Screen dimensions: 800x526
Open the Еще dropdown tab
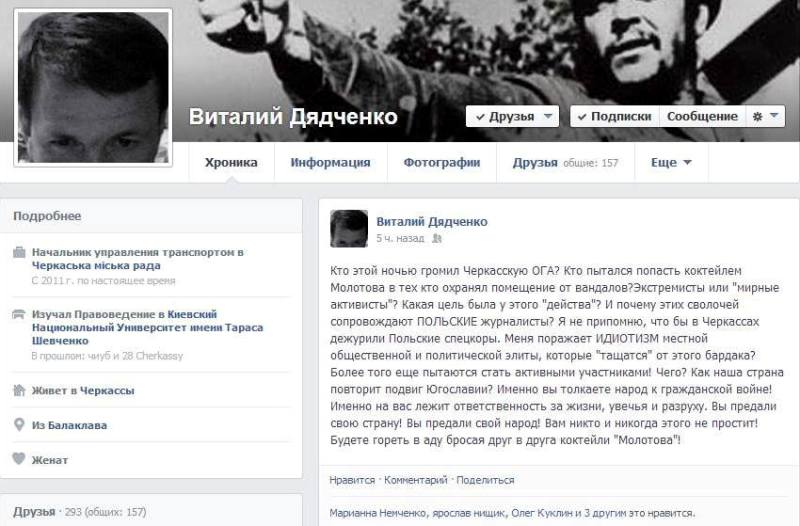[671, 163]
